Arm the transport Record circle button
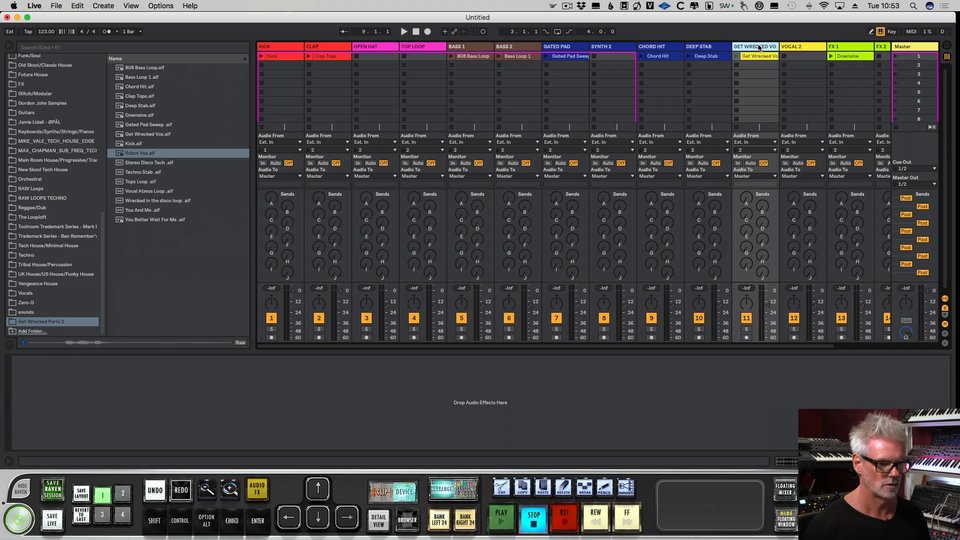960x540 pixels. [427, 31]
